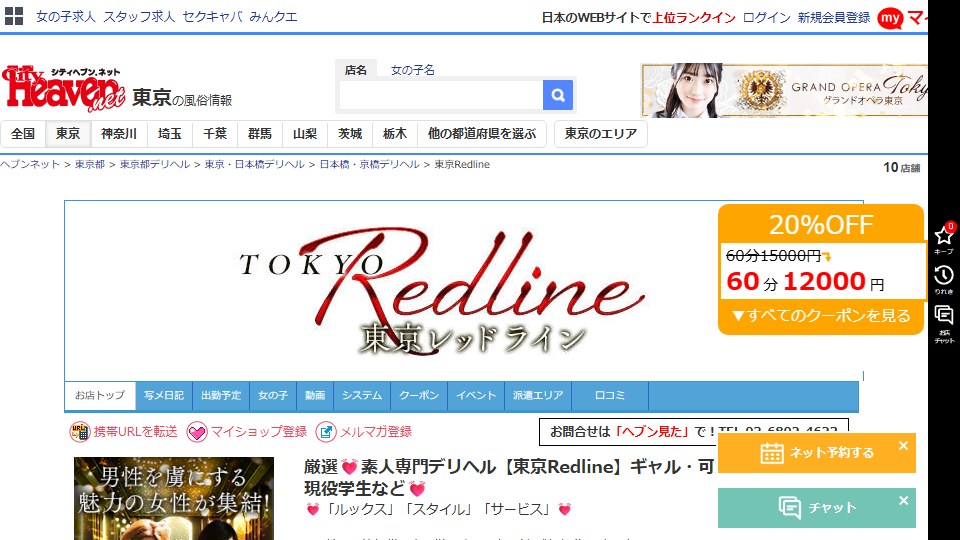The height and width of the screenshot is (540, 960).
Task: Open the 写メ日記 tab
Action: (164, 396)
